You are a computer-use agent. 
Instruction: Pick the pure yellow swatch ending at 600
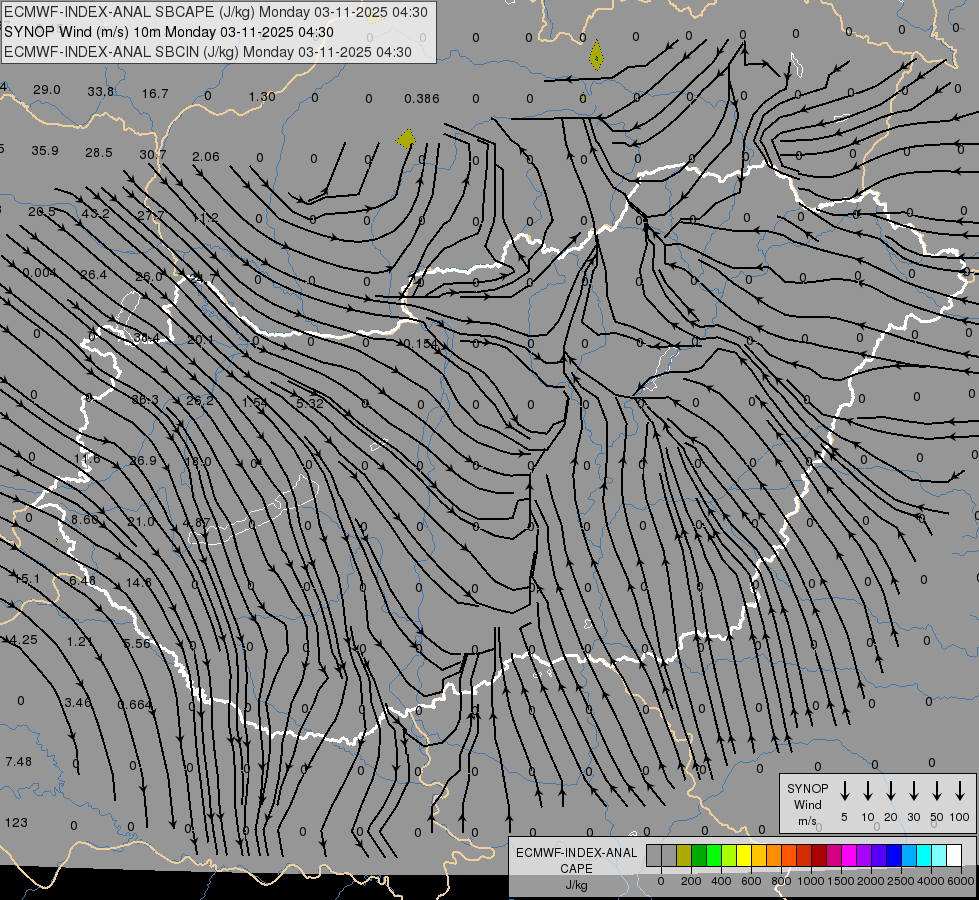pyautogui.click(x=744, y=855)
